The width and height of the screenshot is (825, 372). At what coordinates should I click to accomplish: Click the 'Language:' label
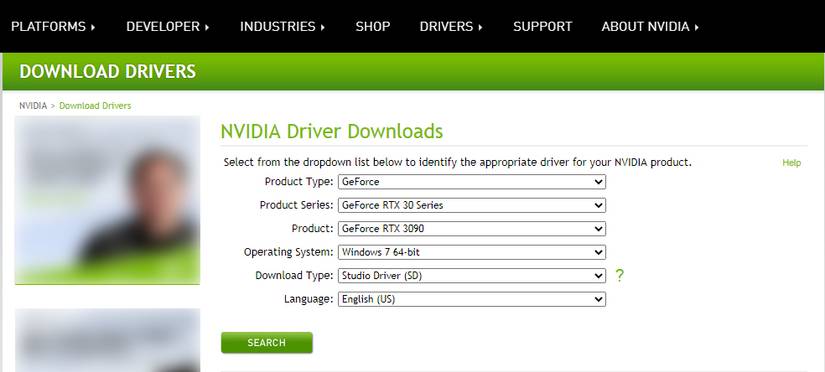pyautogui.click(x=308, y=299)
